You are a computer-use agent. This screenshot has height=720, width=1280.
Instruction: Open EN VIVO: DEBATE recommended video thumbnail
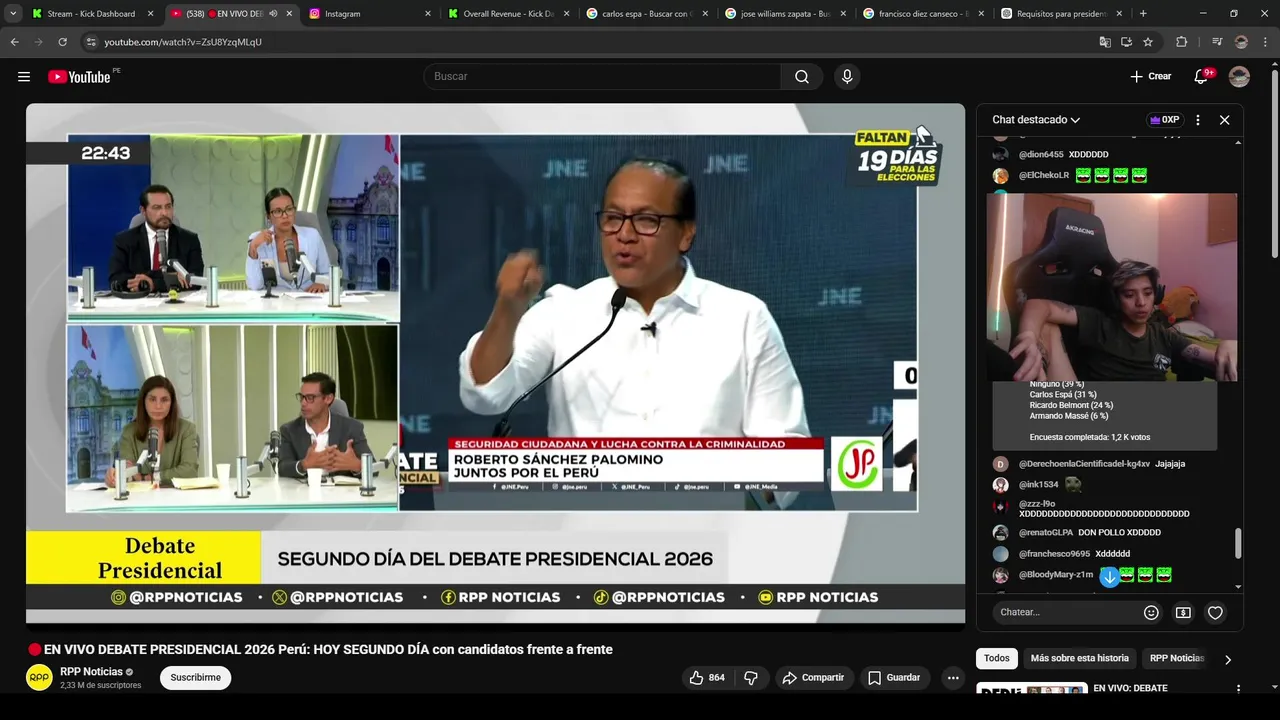[1032, 689]
